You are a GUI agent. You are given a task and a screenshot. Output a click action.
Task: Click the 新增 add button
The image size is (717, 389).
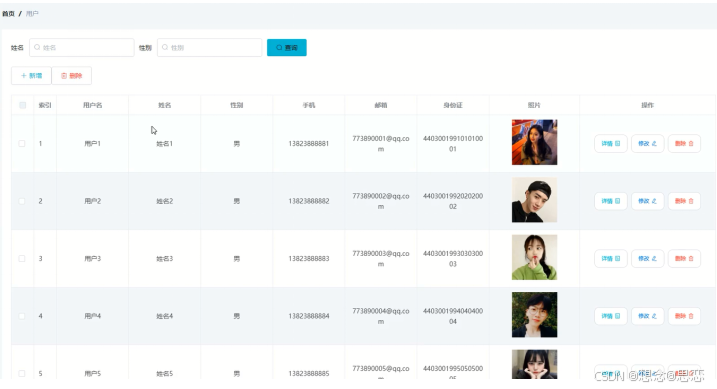(31, 76)
